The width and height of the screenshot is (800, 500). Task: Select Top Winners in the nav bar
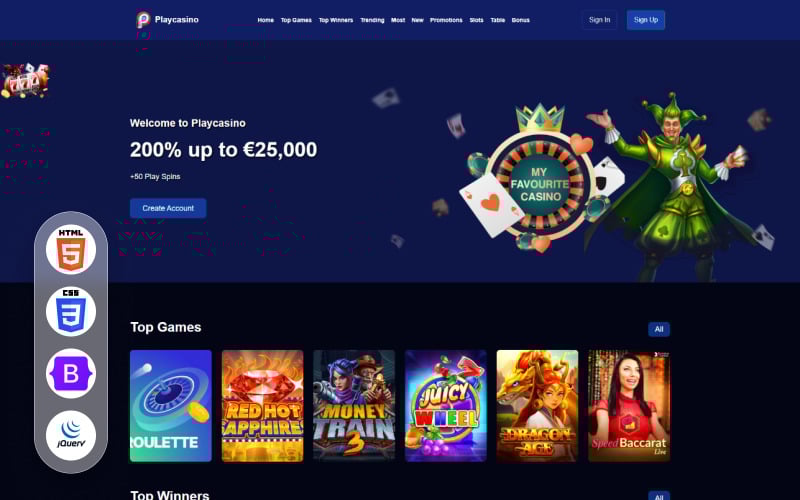tap(336, 20)
